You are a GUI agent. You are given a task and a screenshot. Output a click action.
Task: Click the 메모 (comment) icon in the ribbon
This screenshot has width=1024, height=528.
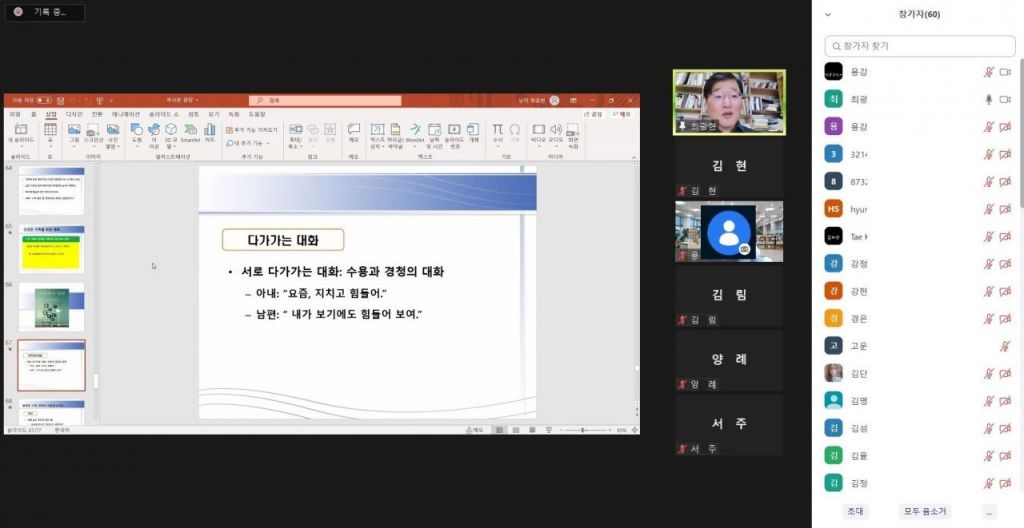tap(353, 131)
